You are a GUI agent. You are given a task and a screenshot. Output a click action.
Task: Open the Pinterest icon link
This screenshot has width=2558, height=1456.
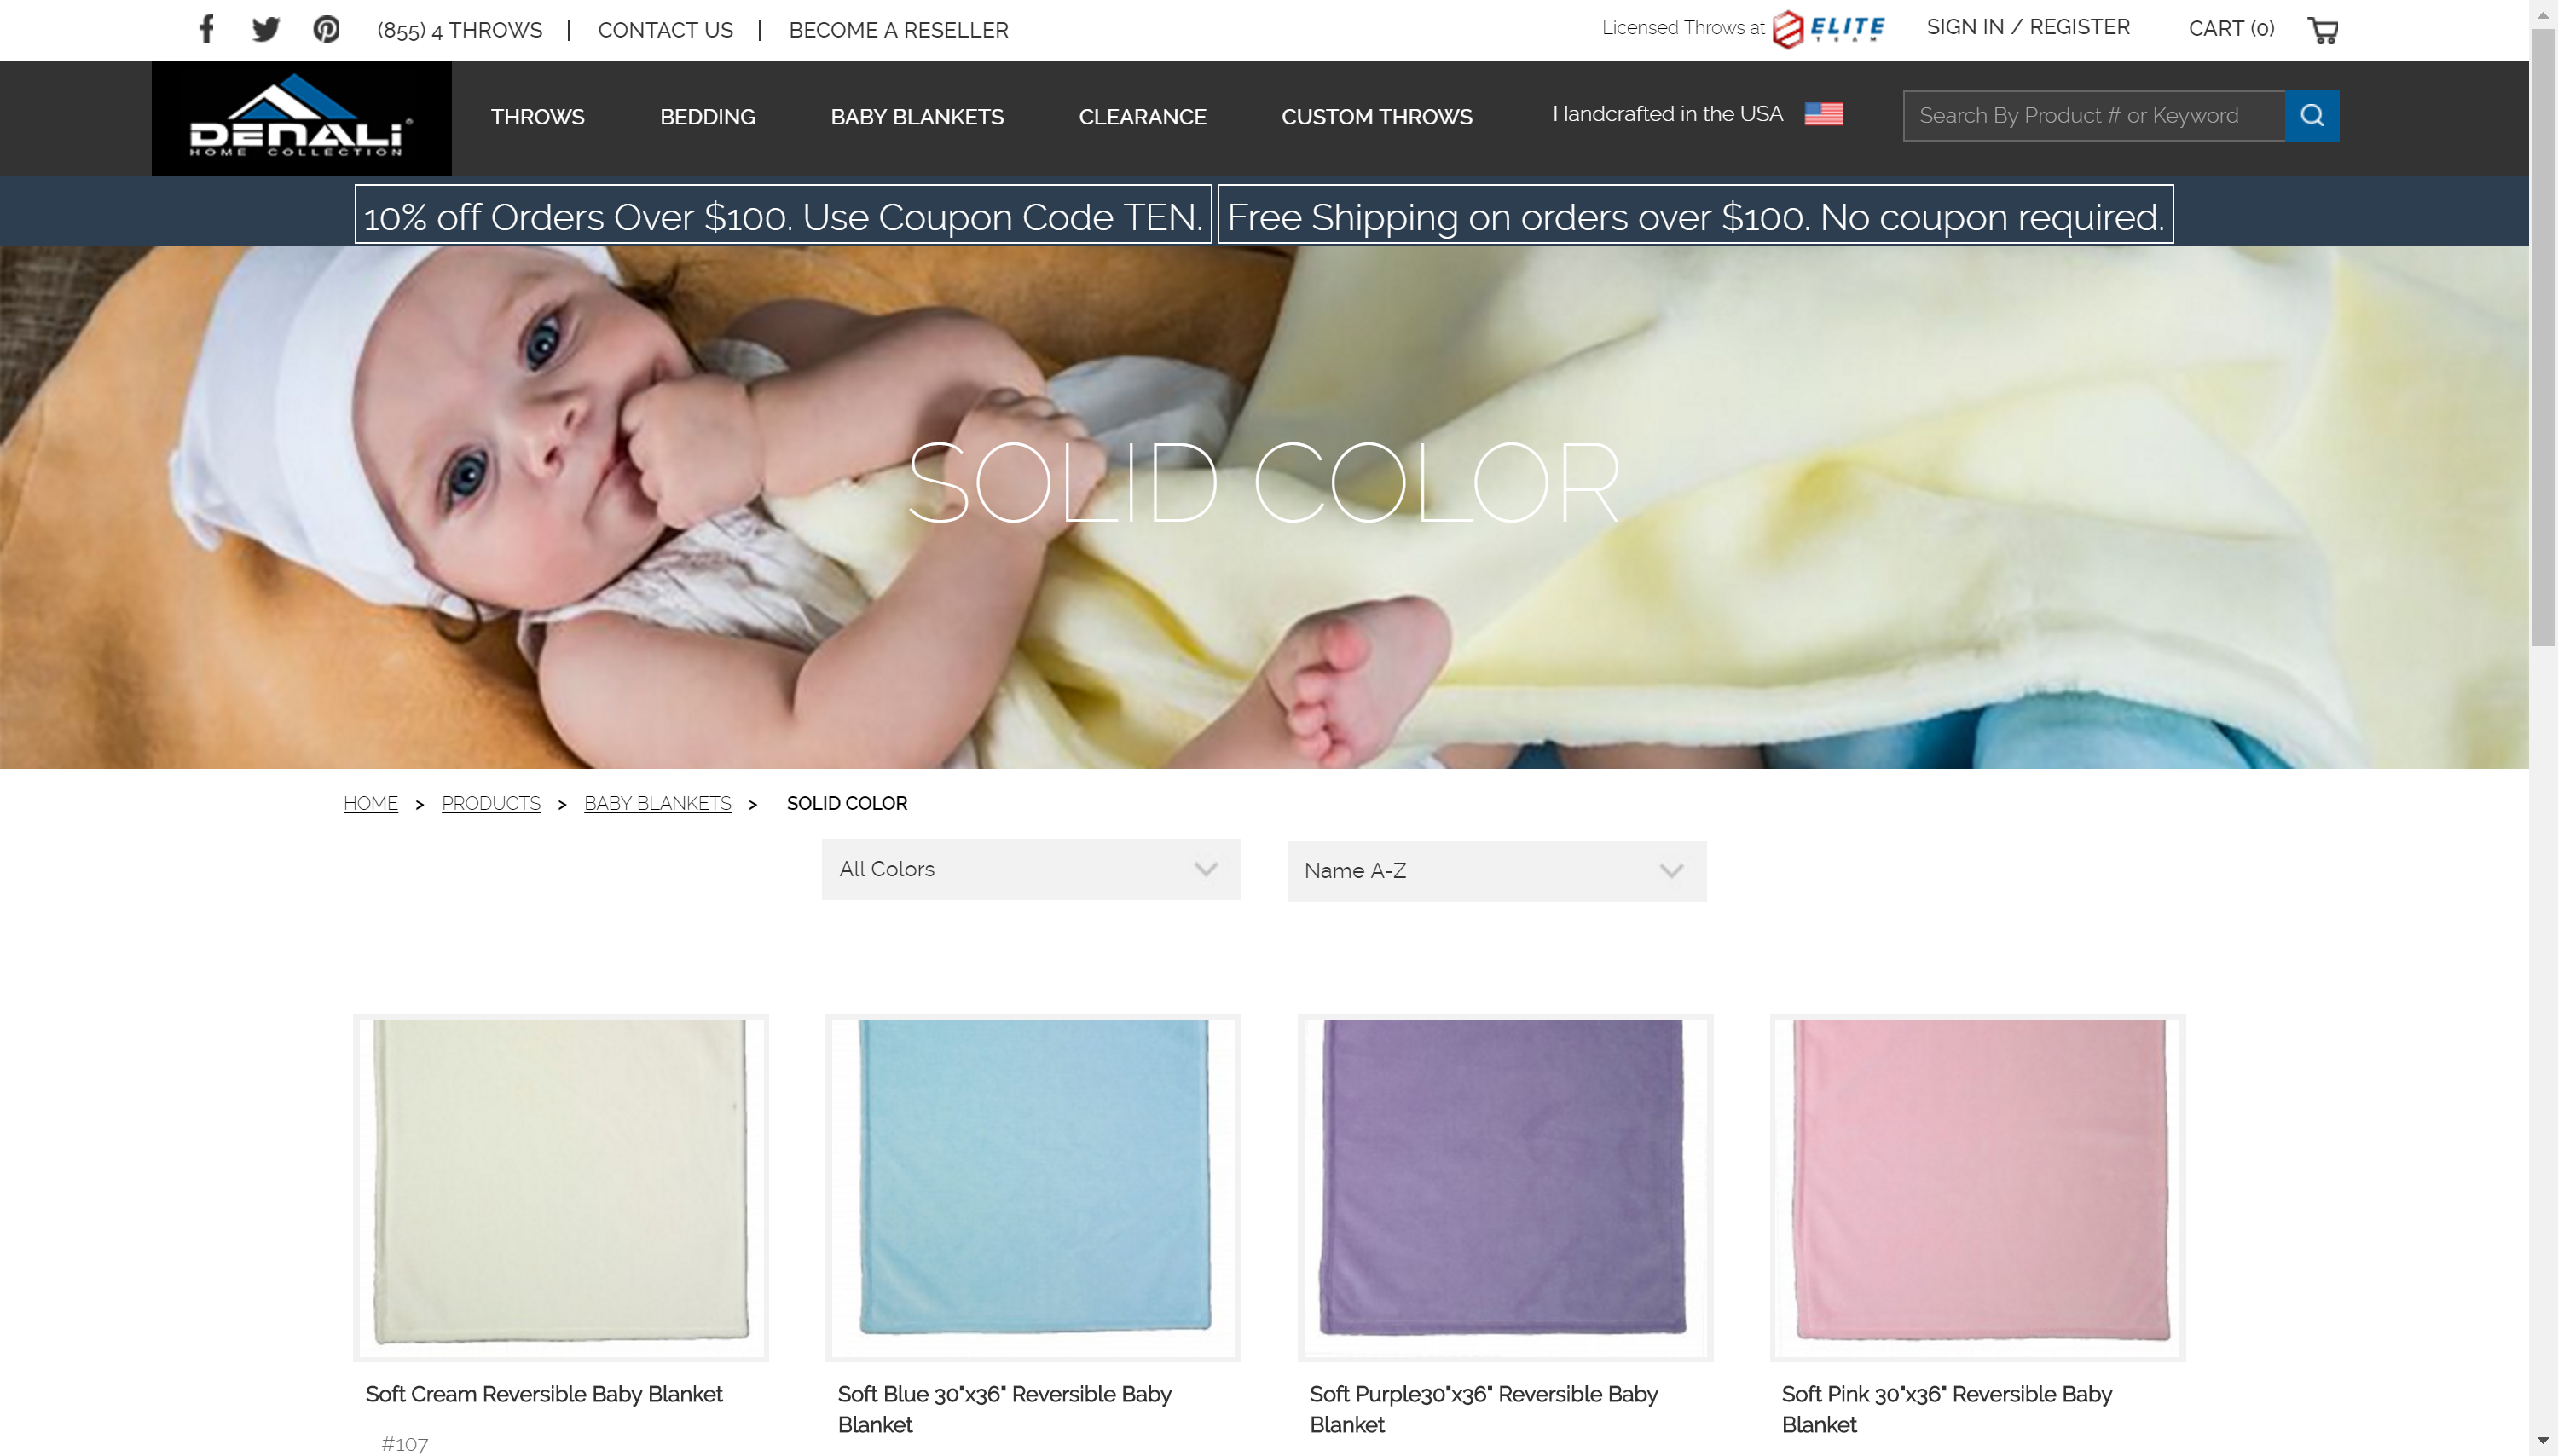[326, 29]
